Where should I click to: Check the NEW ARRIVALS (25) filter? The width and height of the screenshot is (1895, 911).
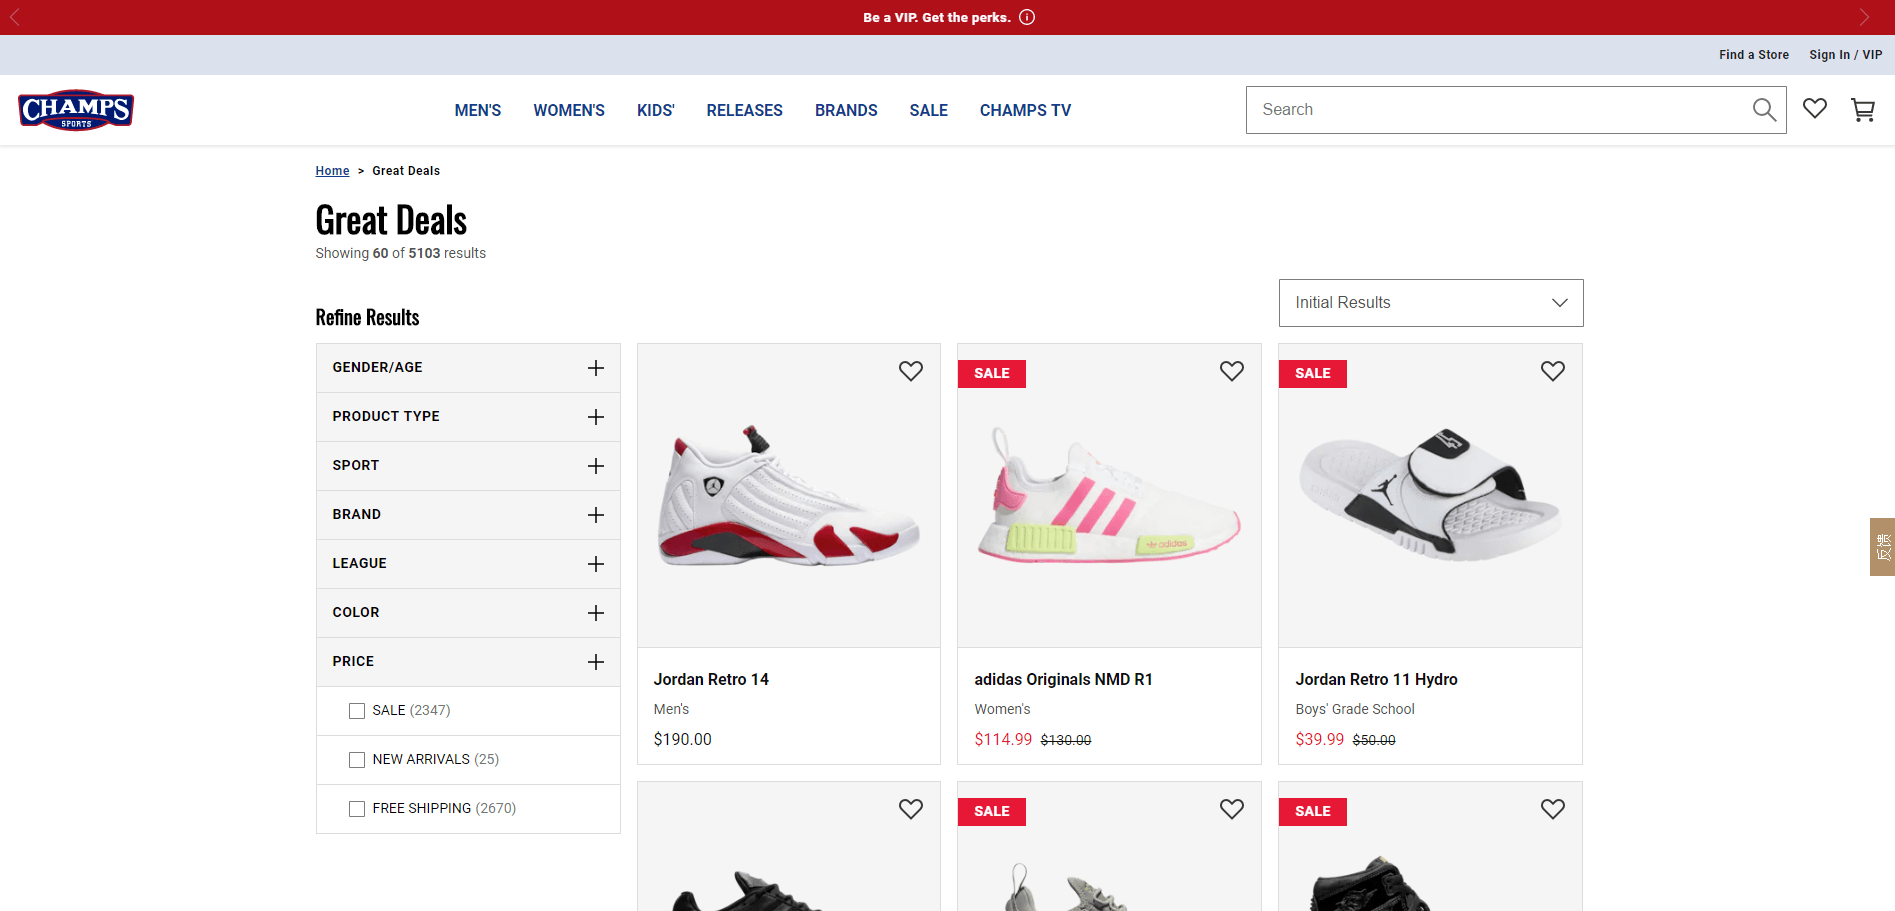357,760
